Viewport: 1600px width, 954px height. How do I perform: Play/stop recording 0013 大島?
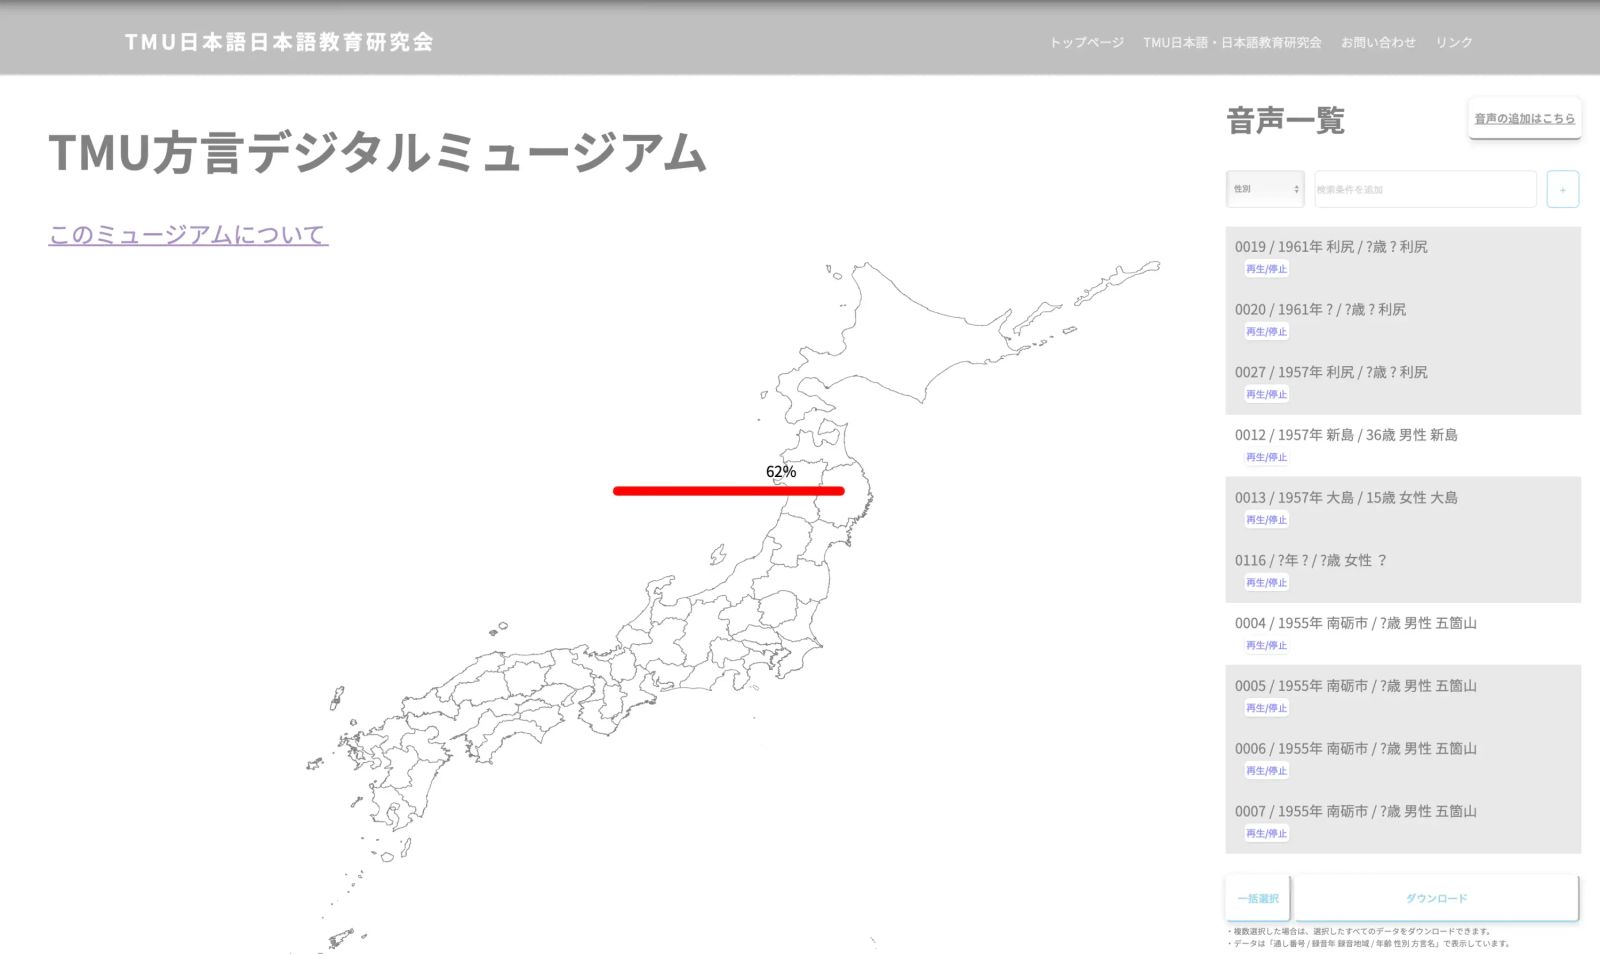point(1266,520)
